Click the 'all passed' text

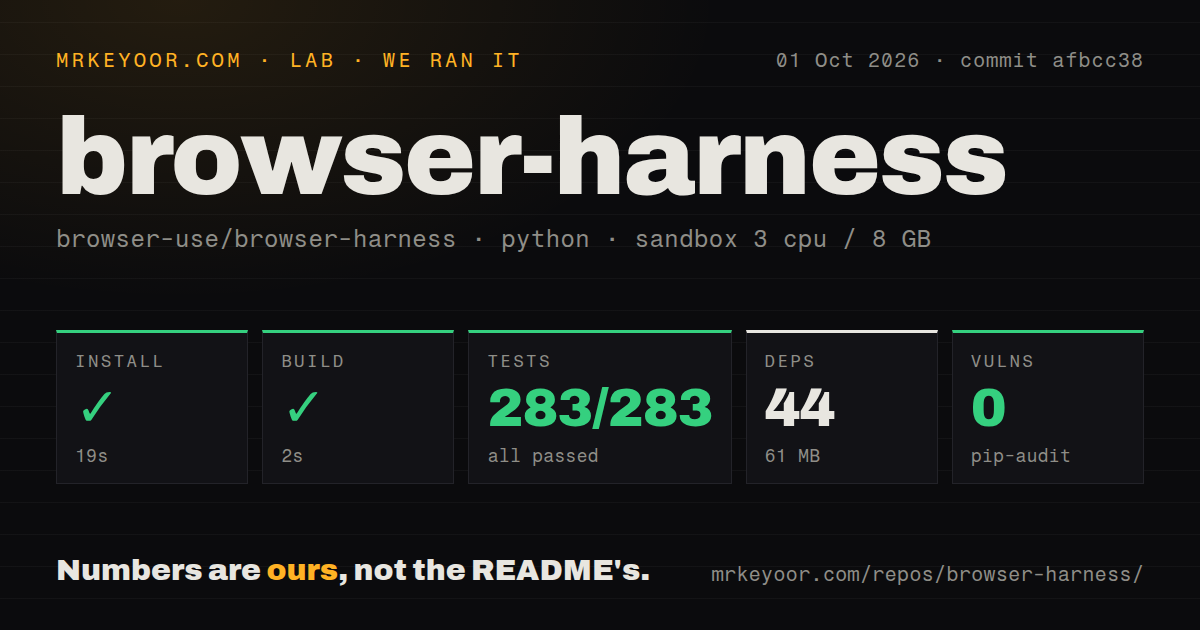[x=543, y=456]
